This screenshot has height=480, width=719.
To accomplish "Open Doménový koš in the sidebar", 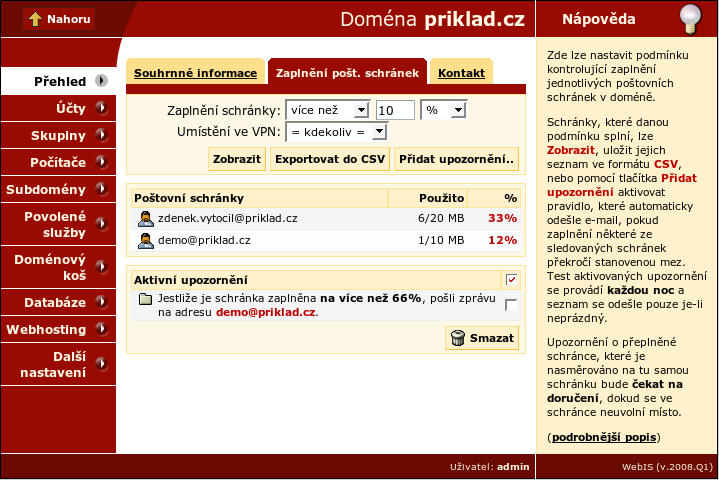I will point(58,267).
